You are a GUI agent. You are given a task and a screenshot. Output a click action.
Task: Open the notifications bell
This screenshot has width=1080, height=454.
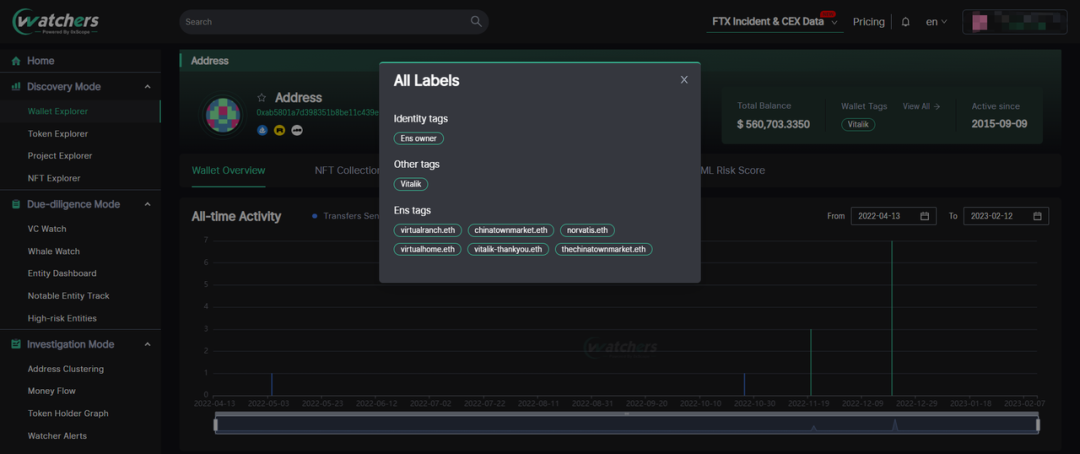(906, 22)
